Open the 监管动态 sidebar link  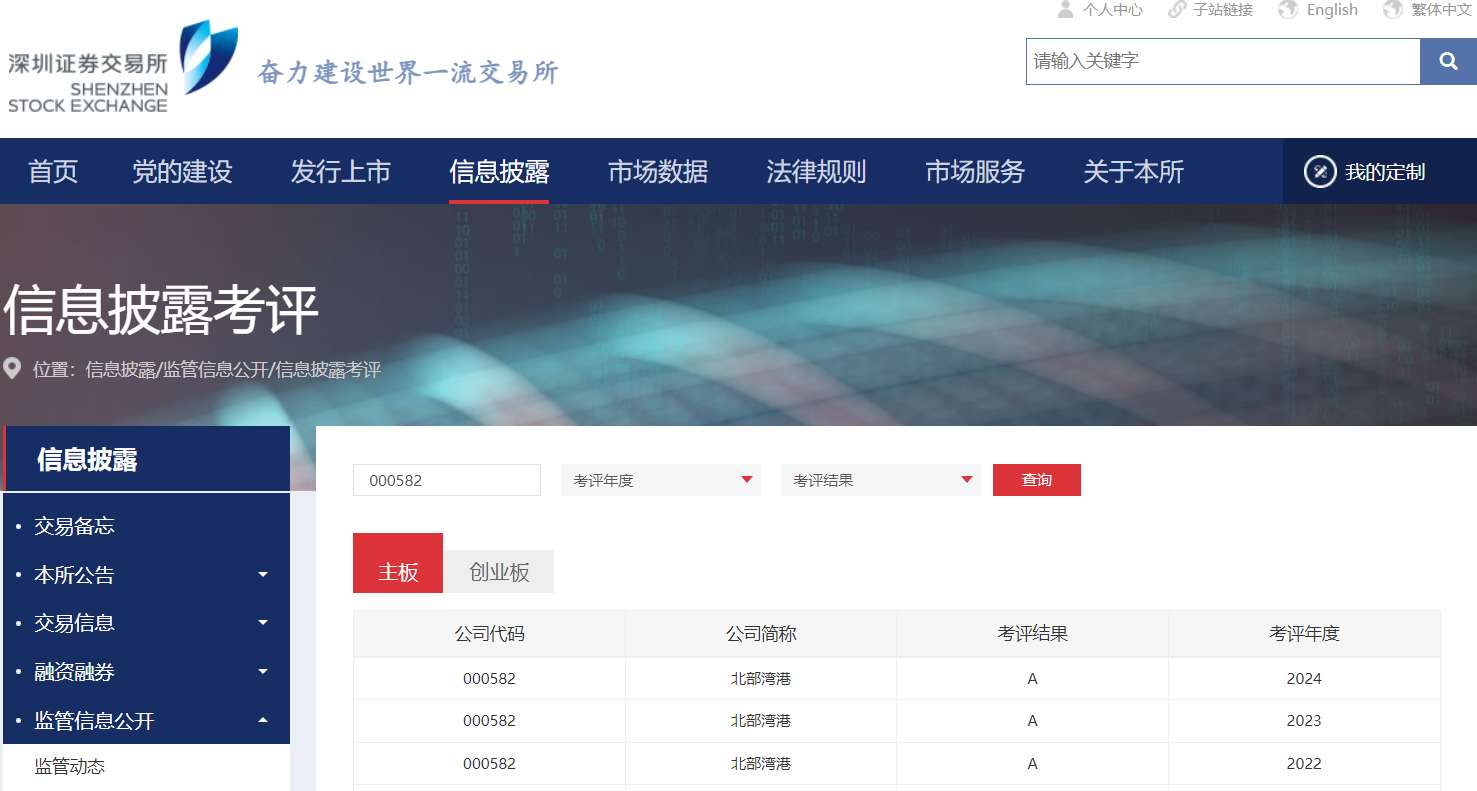point(70,767)
